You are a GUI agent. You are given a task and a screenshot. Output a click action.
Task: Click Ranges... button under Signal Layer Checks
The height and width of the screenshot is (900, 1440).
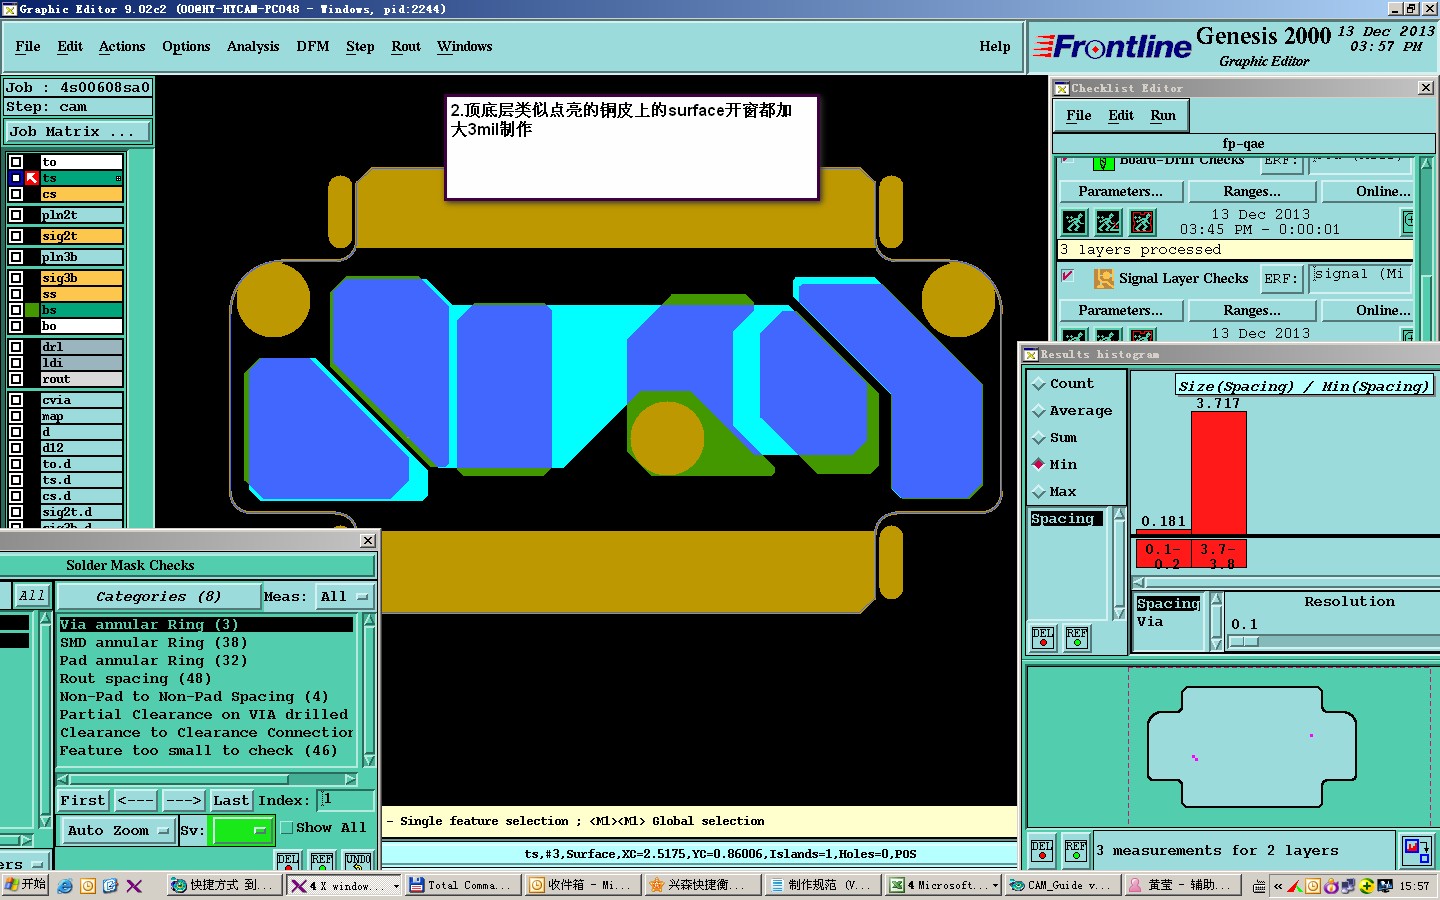click(x=1252, y=311)
